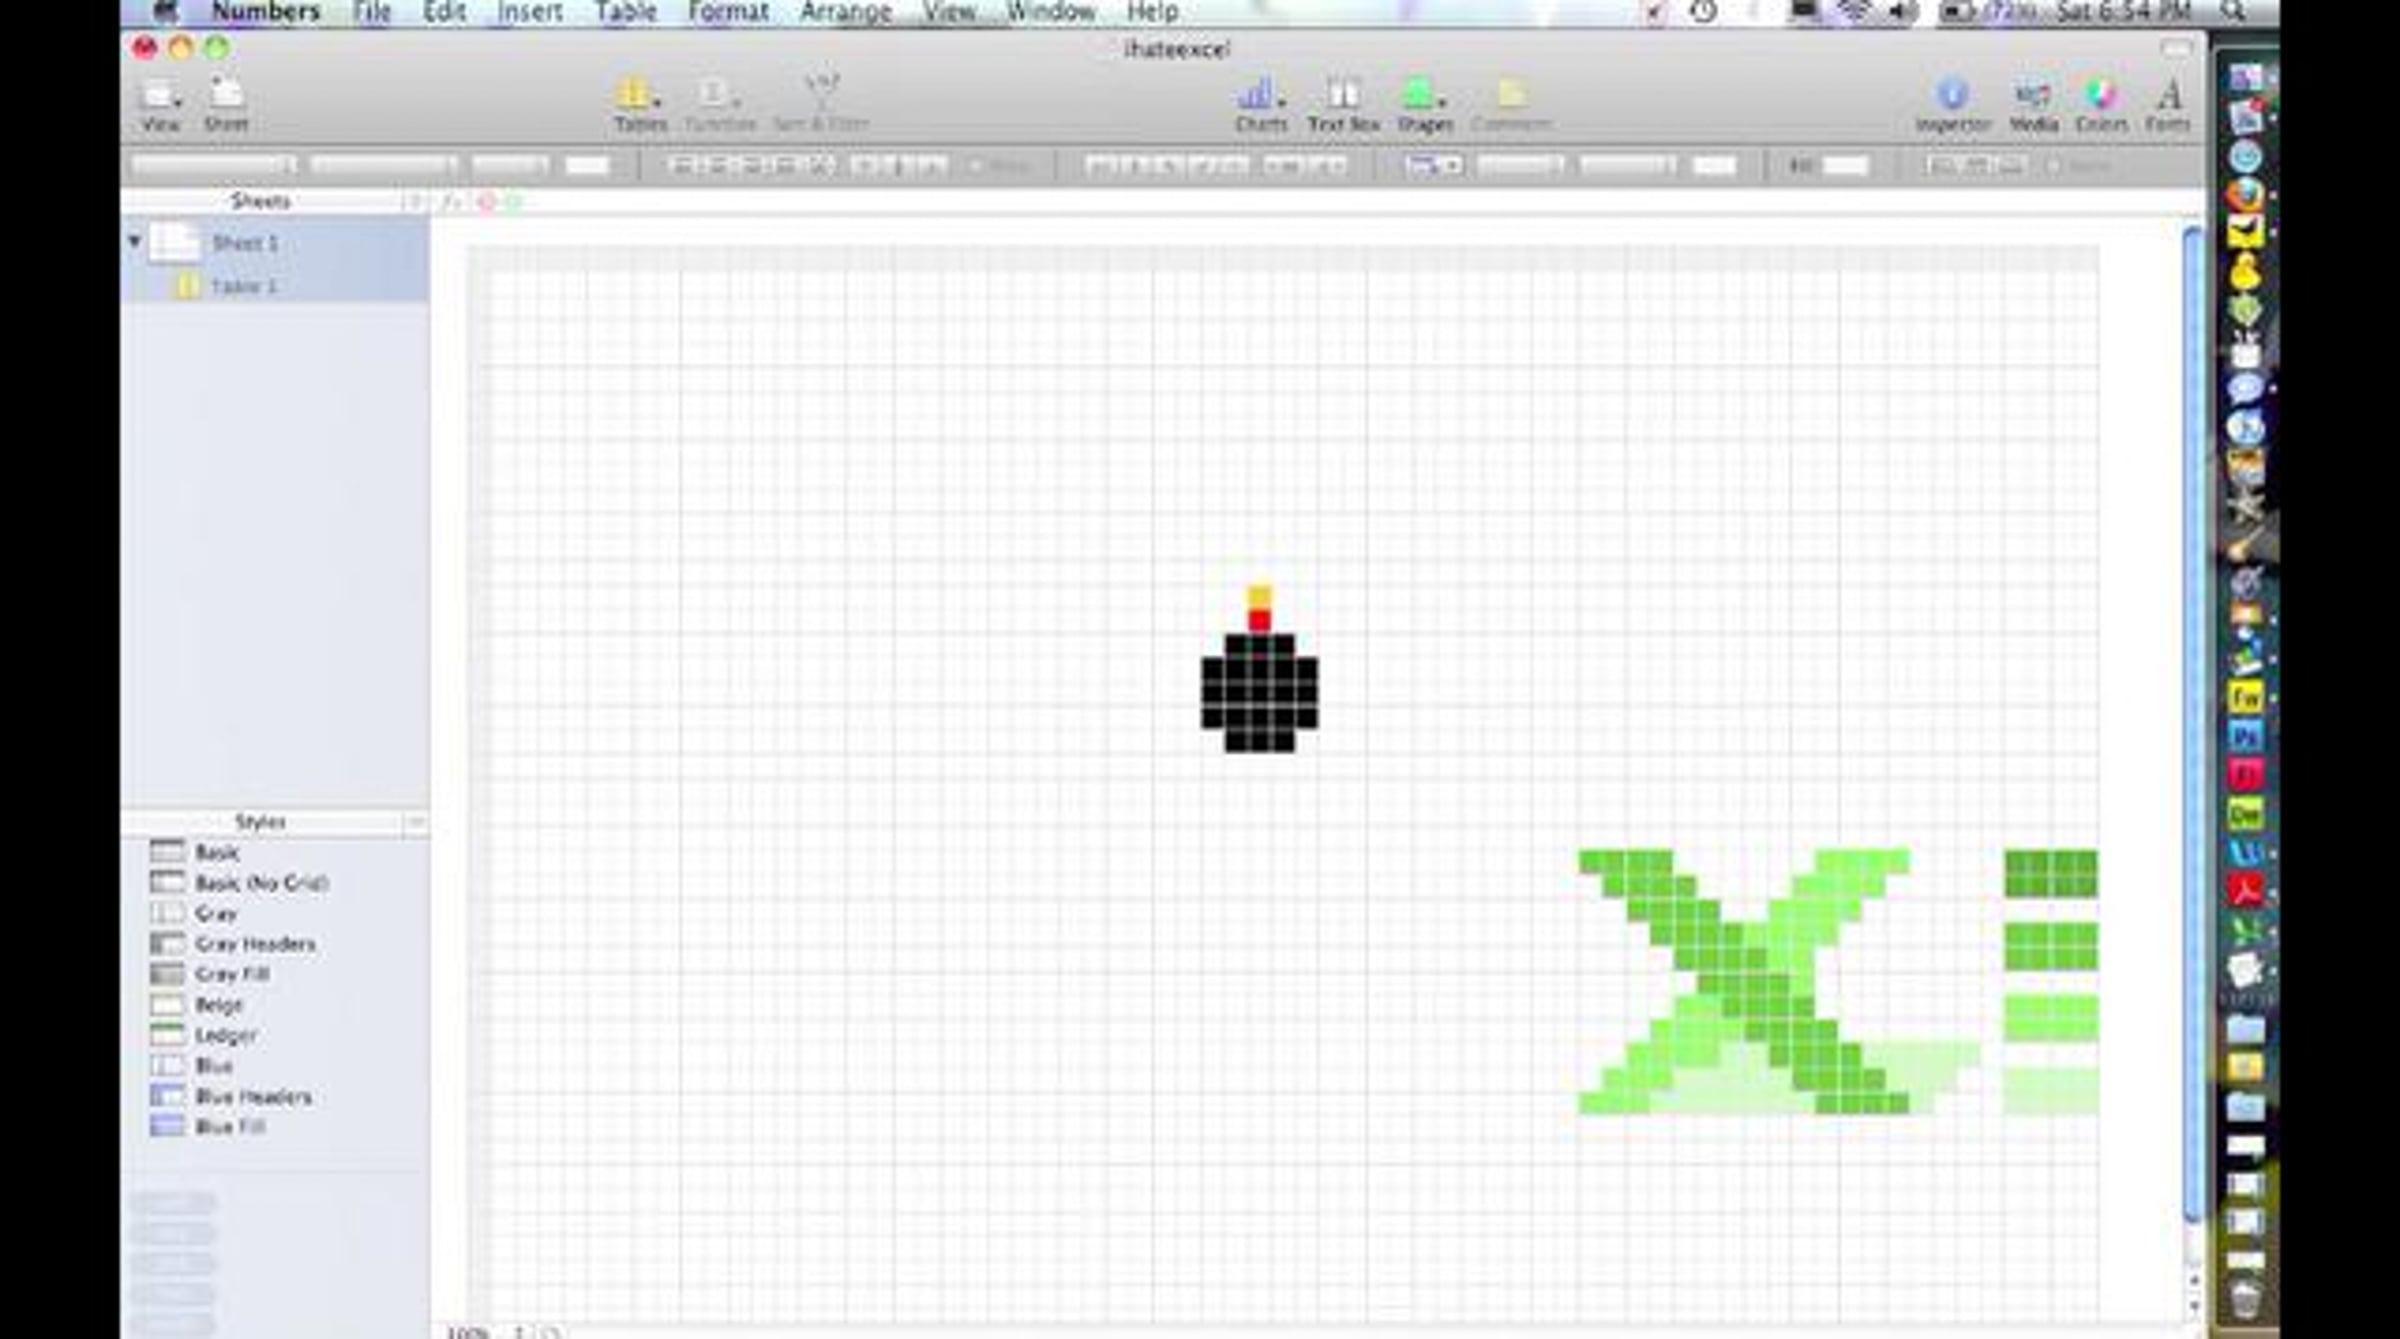Open the Inspector panel
The image size is (2400, 1339).
point(1952,104)
